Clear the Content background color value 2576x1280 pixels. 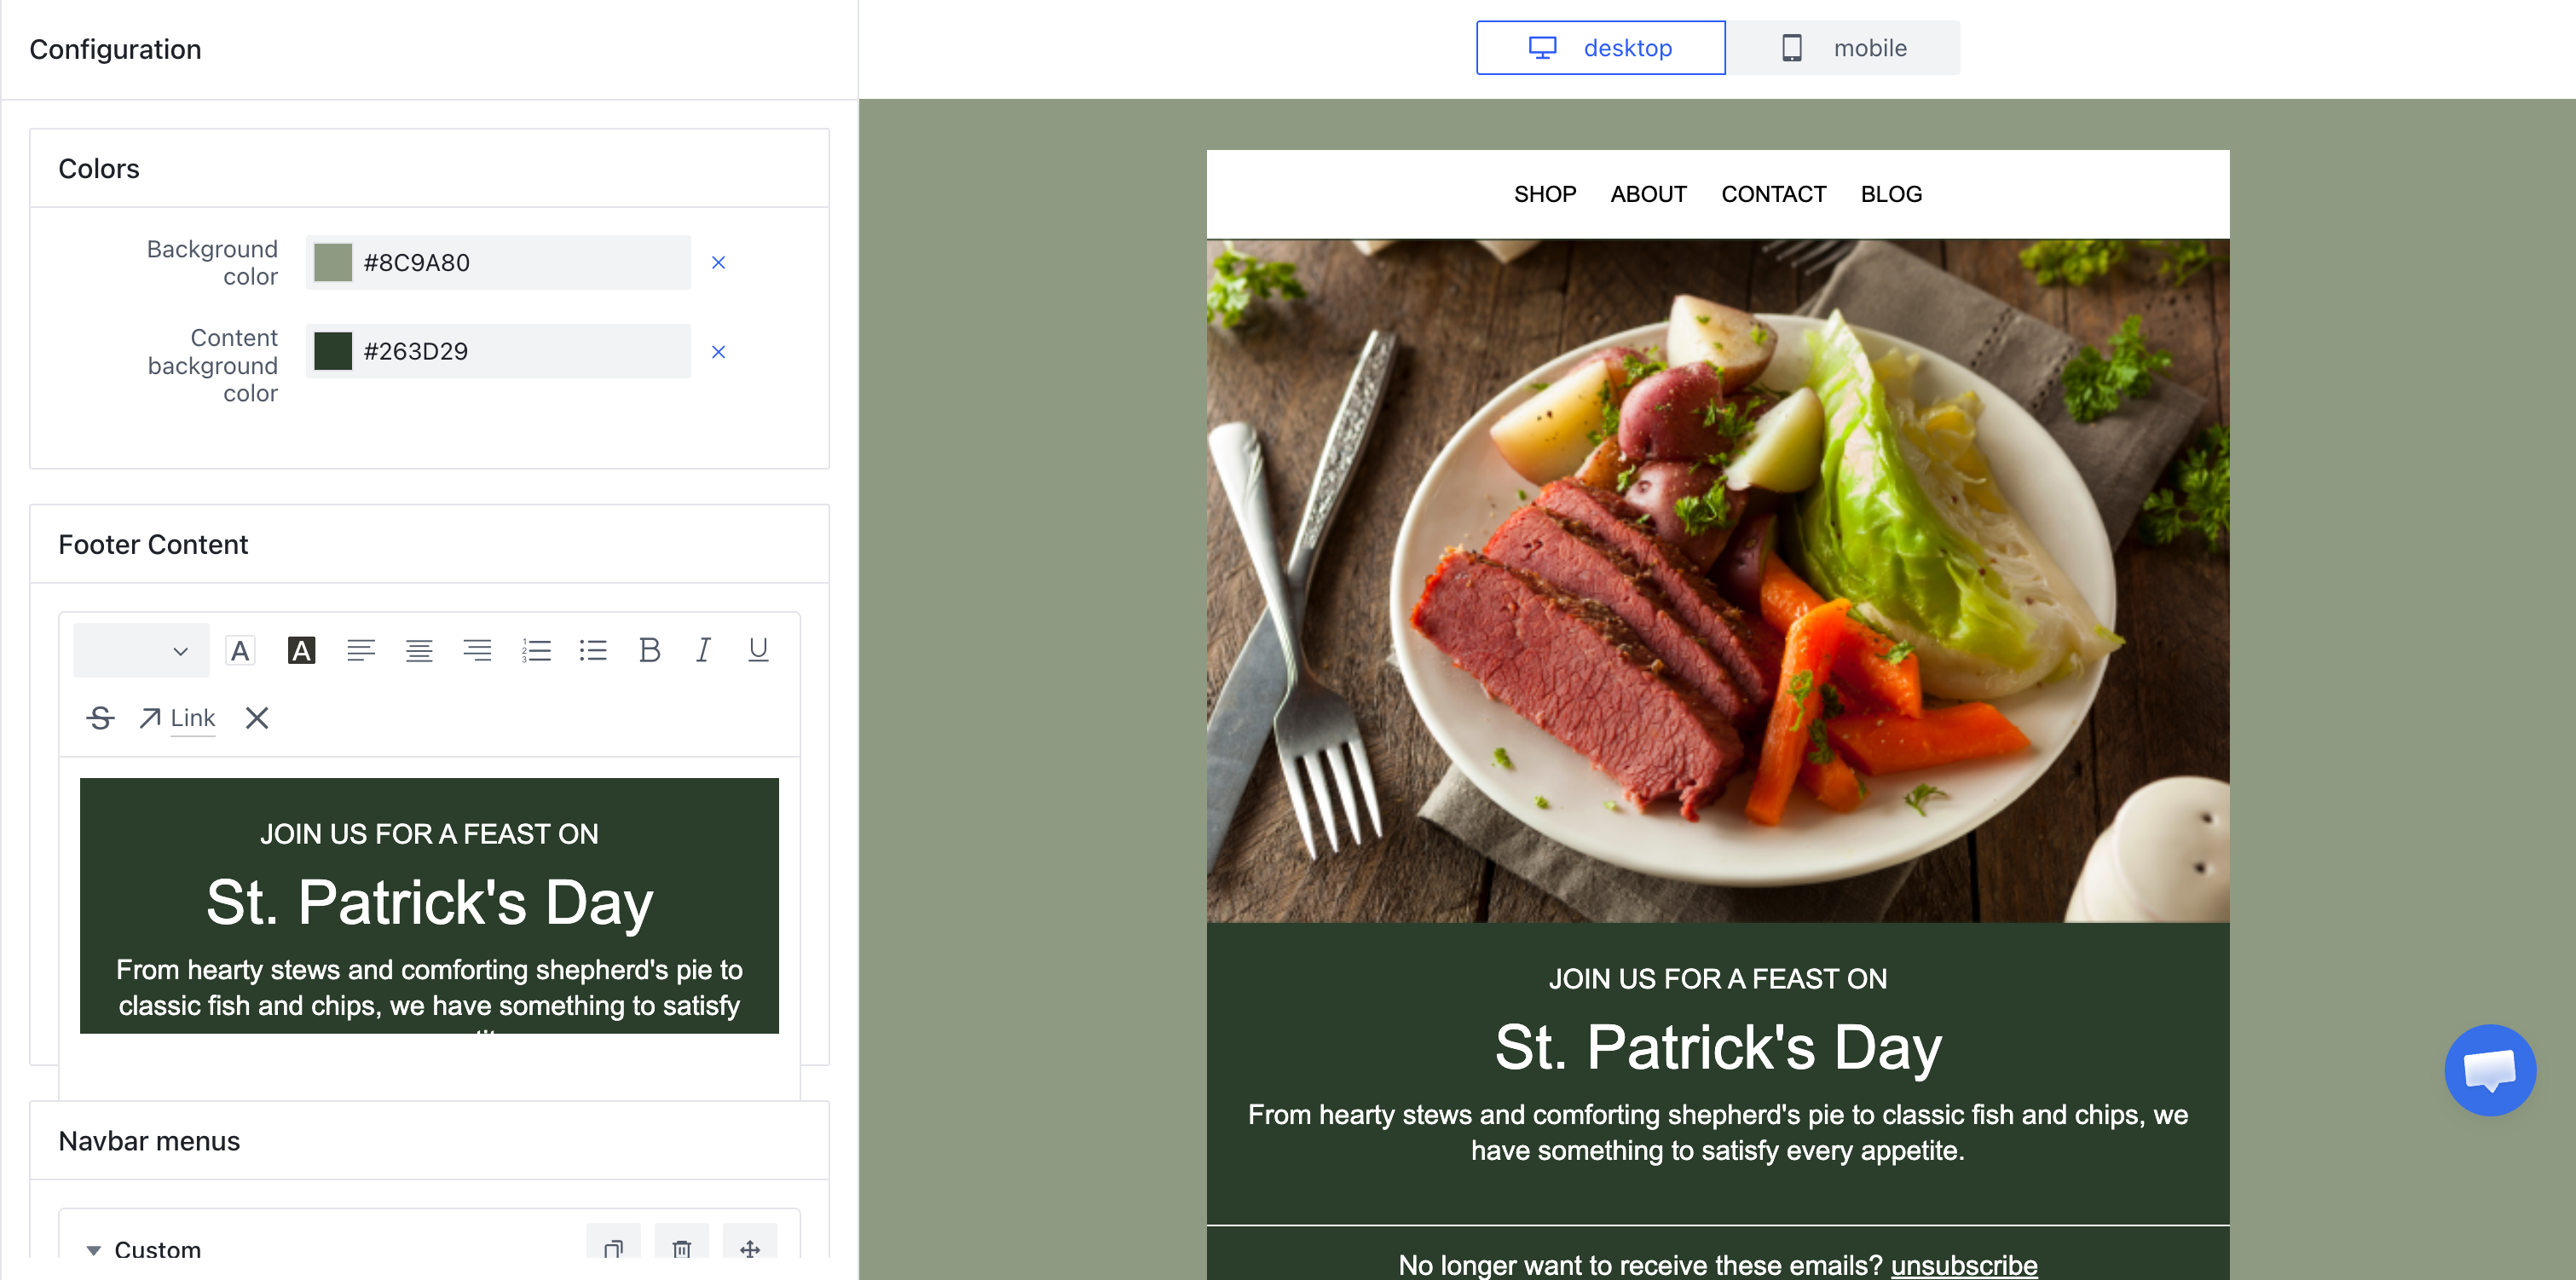[x=718, y=352]
